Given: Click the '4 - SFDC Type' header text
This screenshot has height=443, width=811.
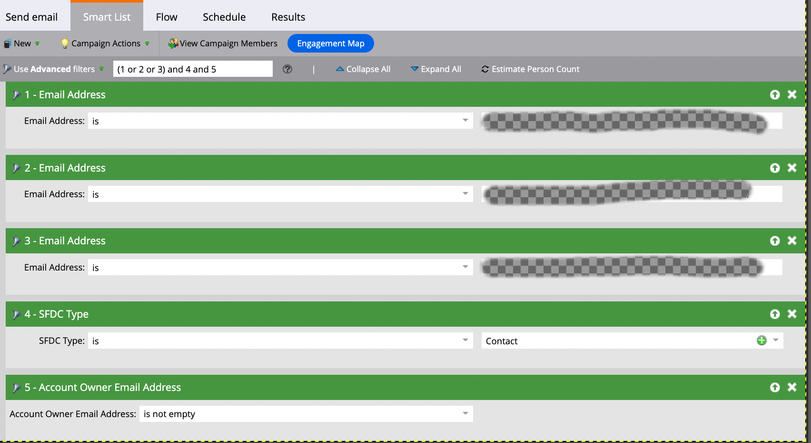Looking at the screenshot, I should click(x=56, y=314).
